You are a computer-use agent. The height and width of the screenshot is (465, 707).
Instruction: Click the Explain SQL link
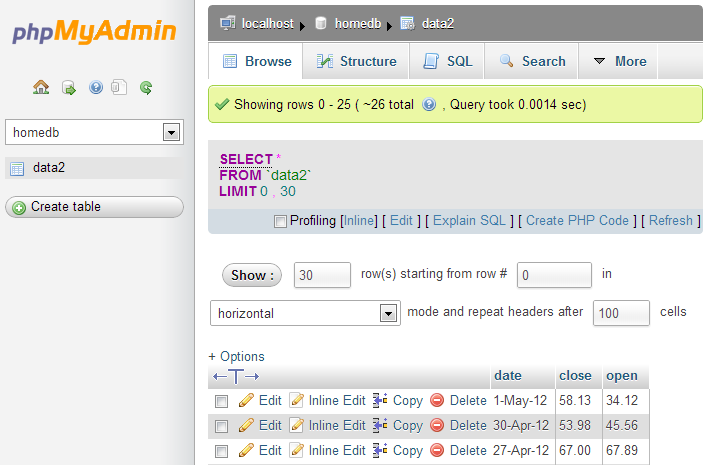point(469,221)
